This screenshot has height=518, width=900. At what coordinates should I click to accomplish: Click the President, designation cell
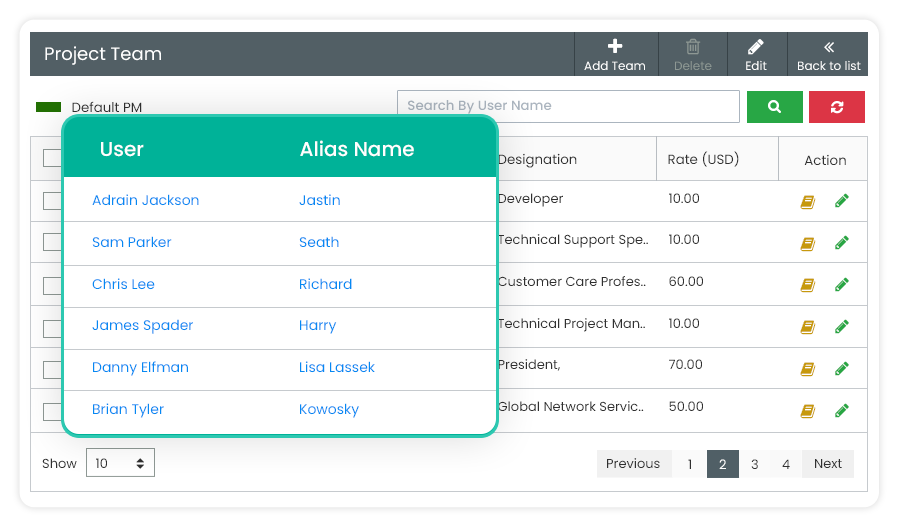coord(529,365)
